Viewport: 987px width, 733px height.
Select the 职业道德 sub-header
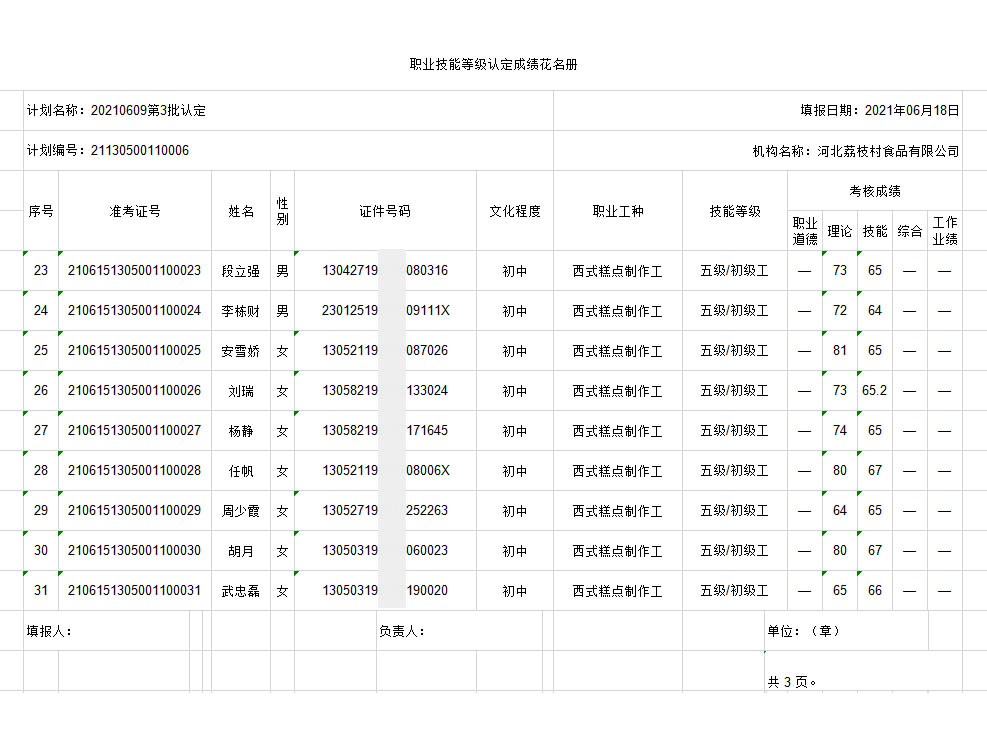coord(804,231)
